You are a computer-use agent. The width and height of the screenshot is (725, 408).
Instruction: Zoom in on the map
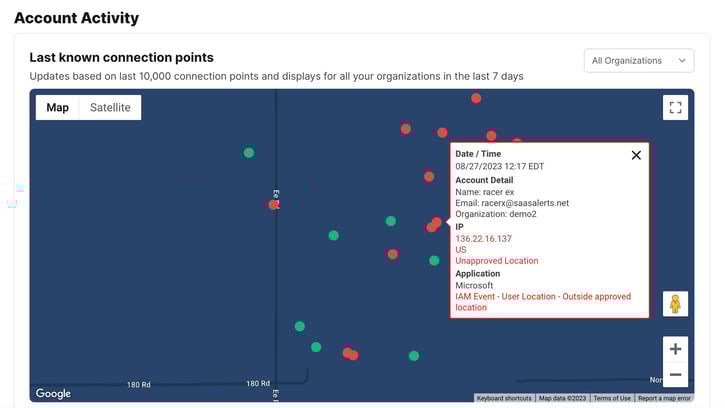click(675, 349)
